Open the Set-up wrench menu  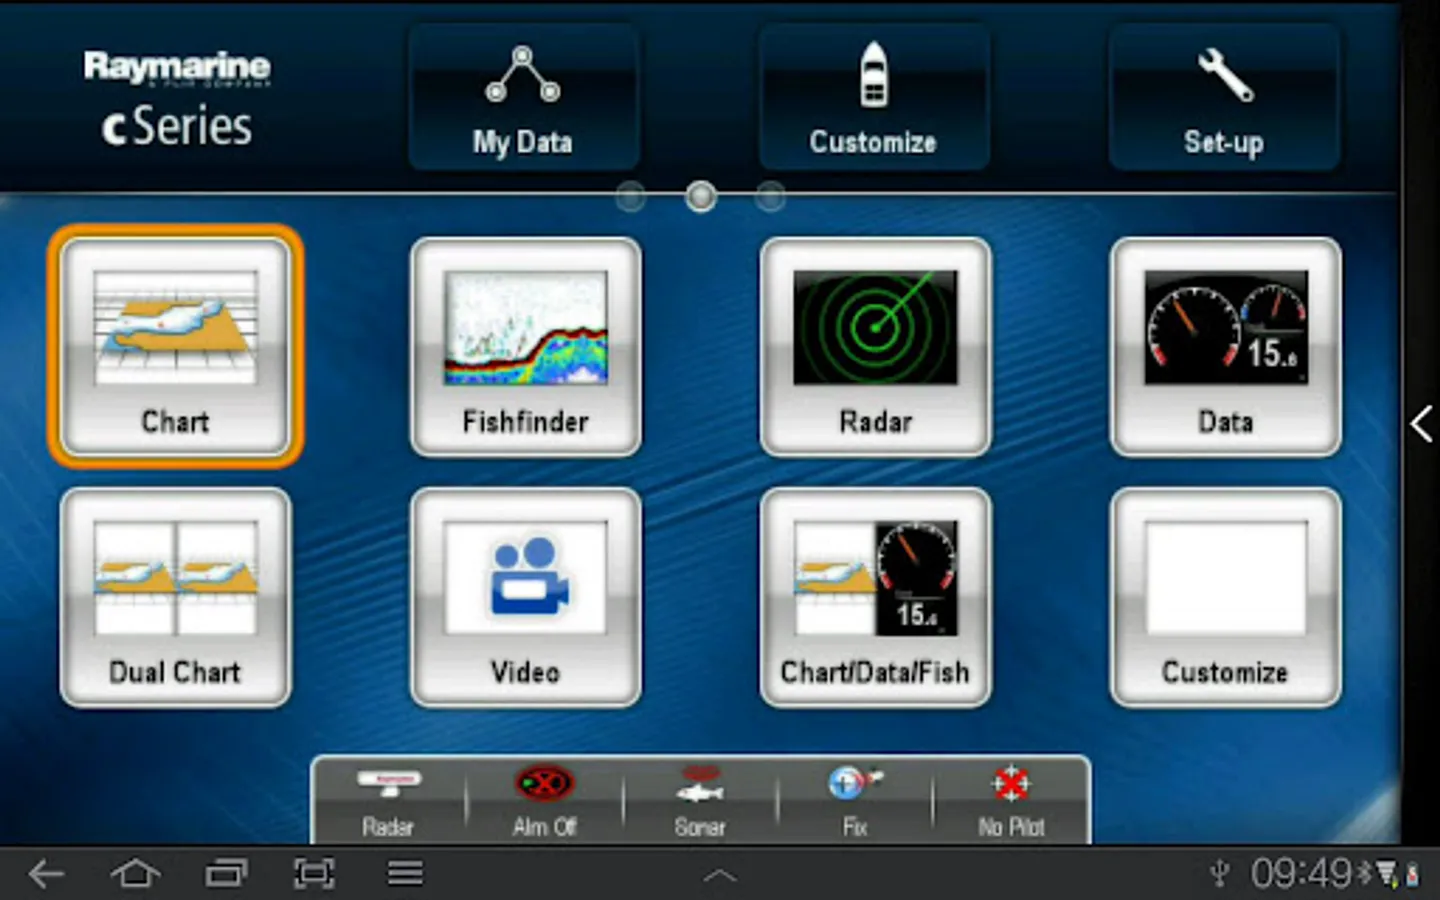coord(1223,98)
